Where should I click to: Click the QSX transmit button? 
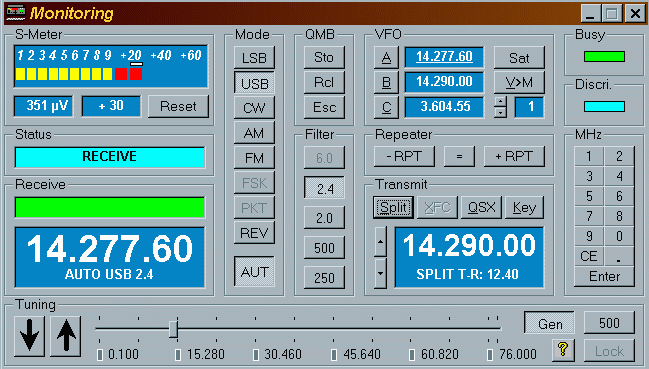(x=481, y=207)
